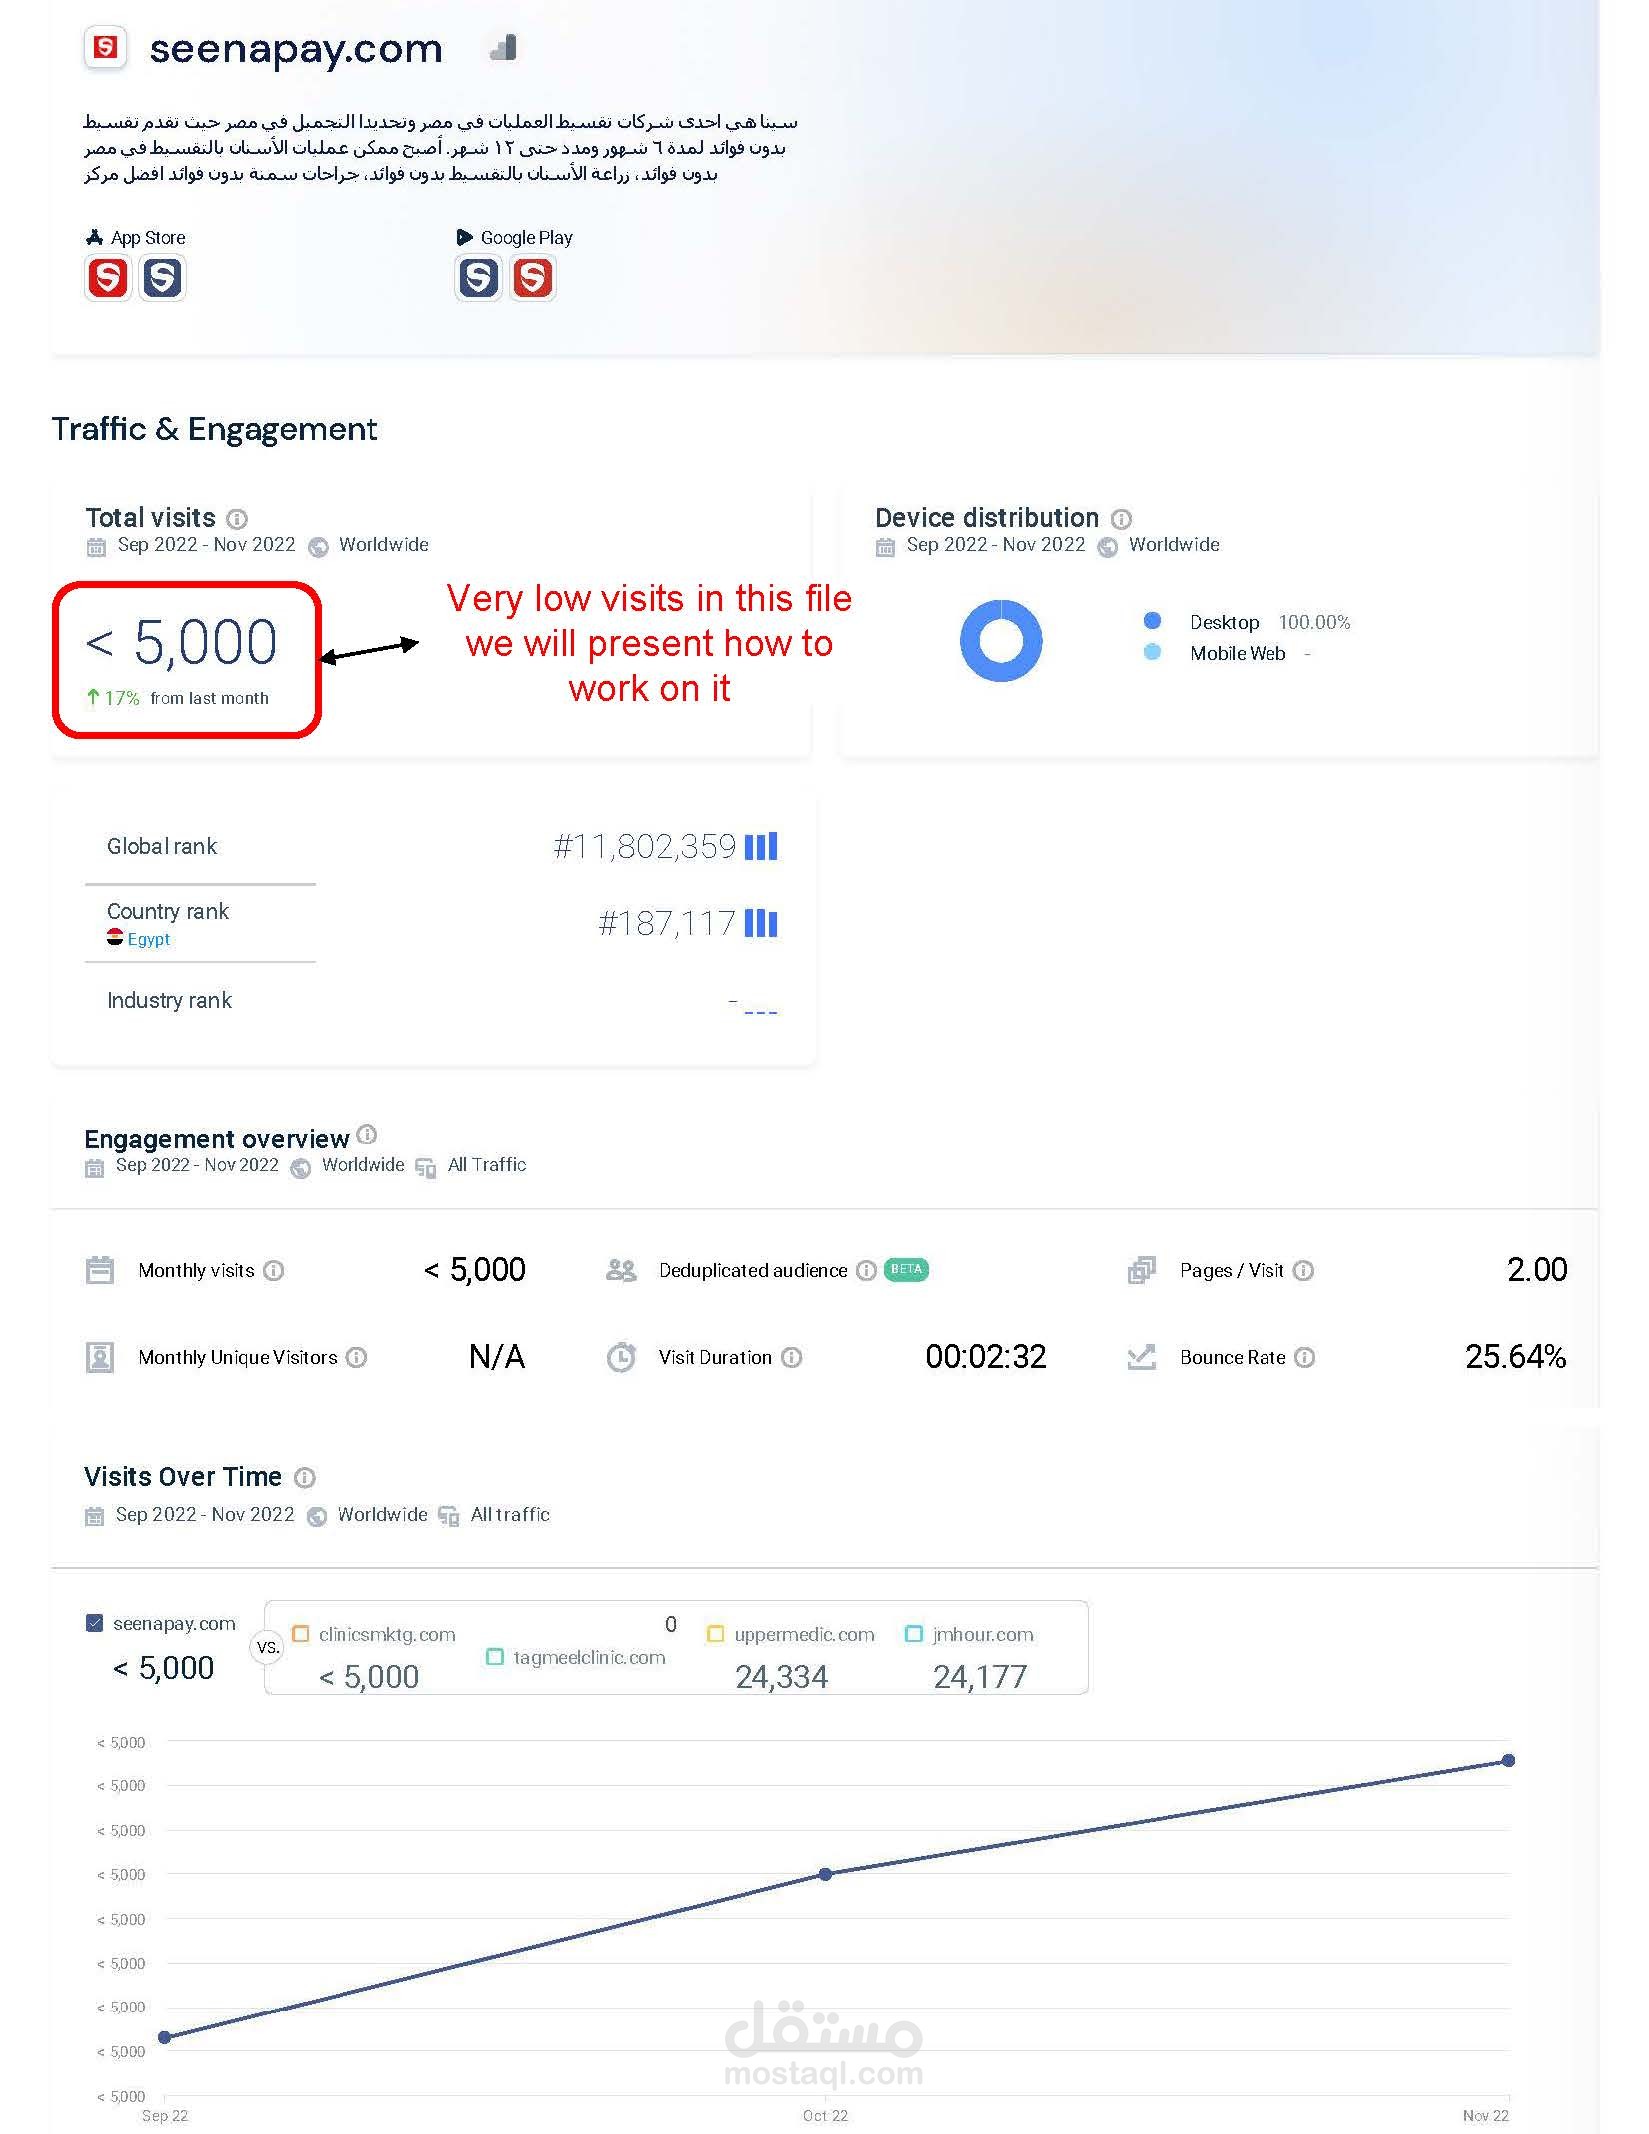Click the rank badge icon beside seenapay.com title
Viewport: 1649px width, 2134px height.
click(x=504, y=47)
